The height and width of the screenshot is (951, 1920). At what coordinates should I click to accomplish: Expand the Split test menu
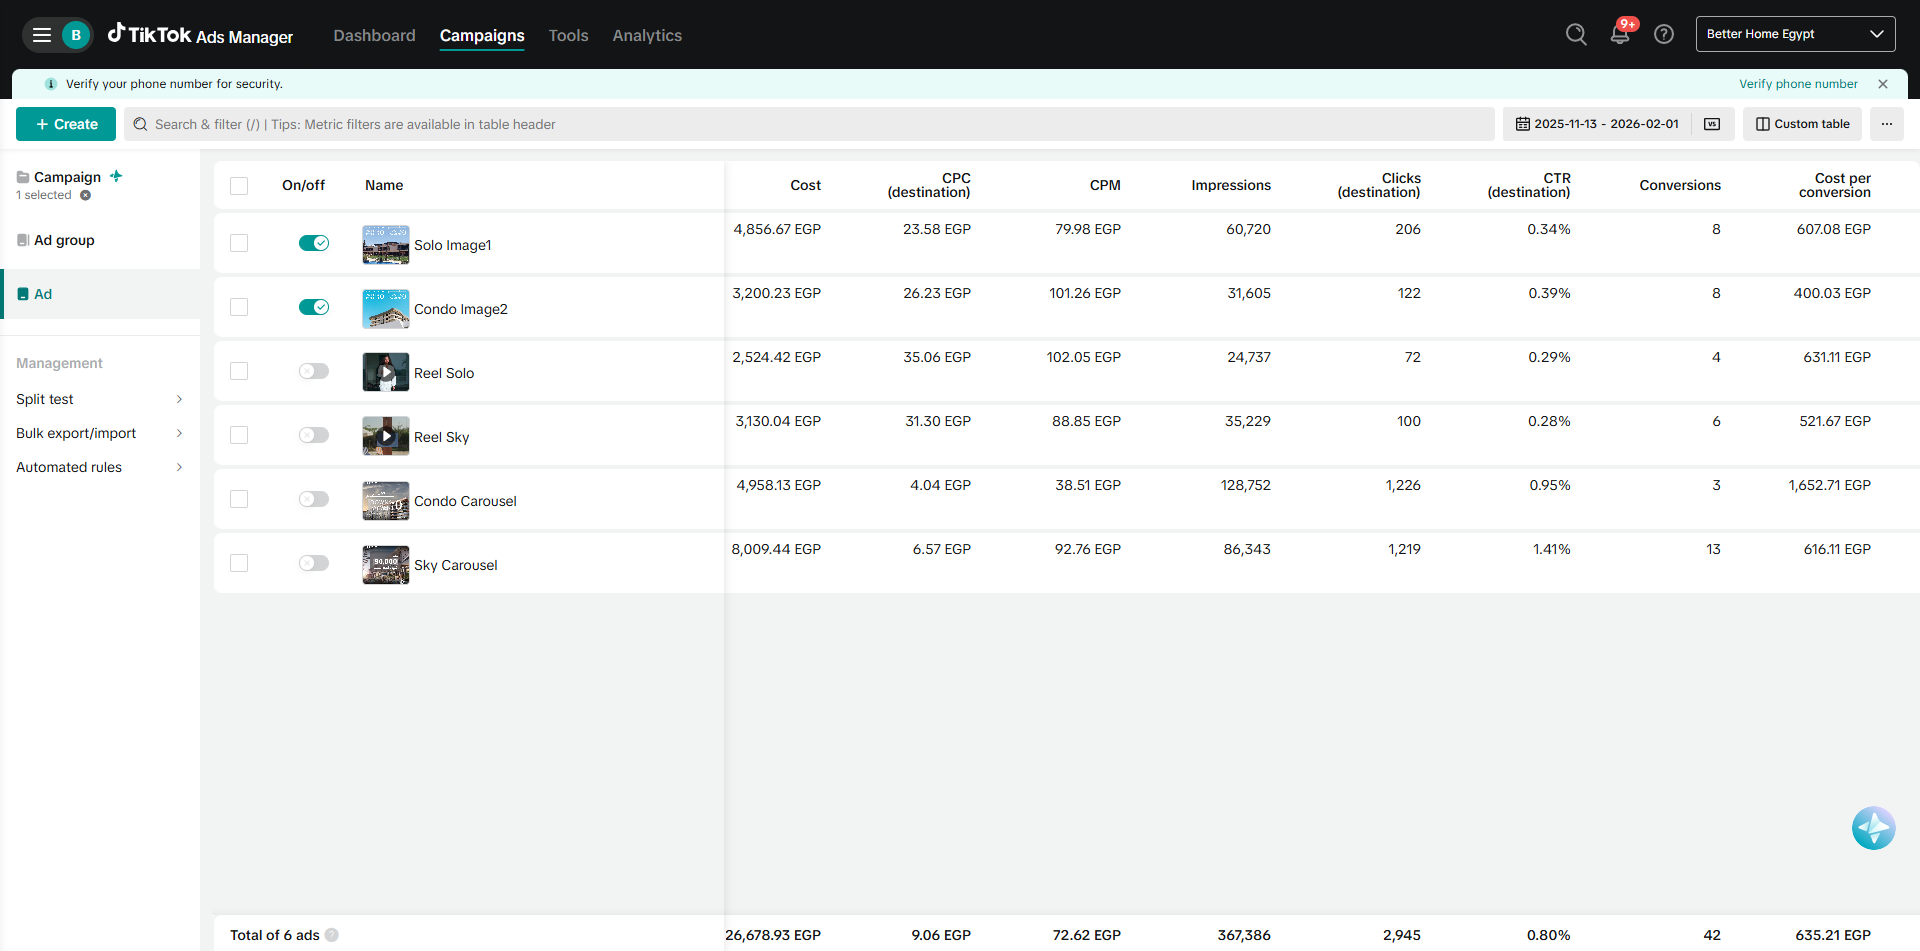[100, 399]
